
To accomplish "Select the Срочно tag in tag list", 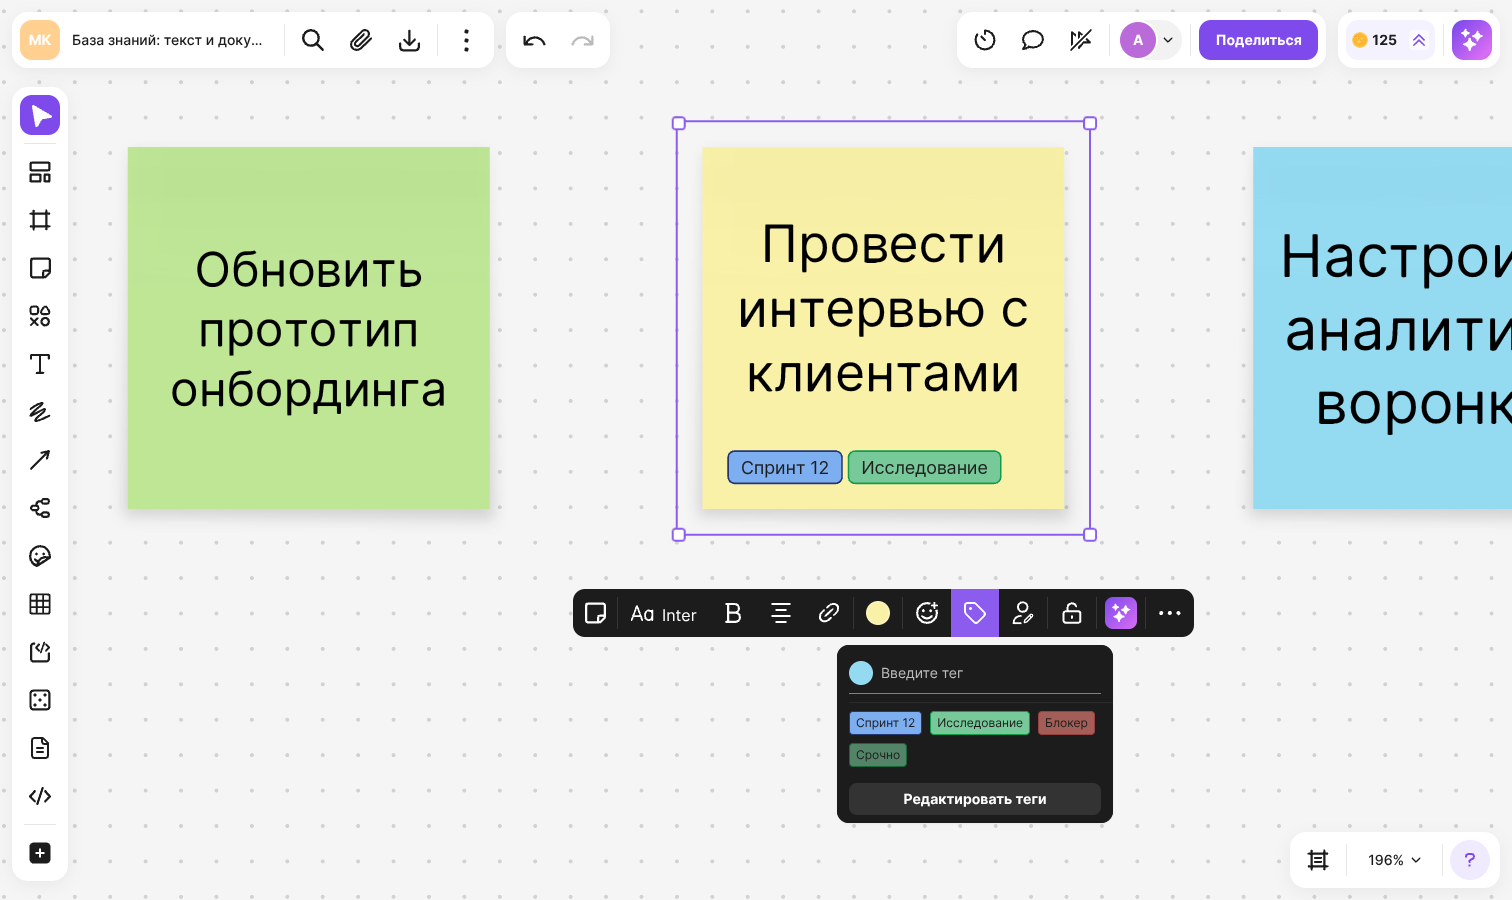I will tap(878, 755).
